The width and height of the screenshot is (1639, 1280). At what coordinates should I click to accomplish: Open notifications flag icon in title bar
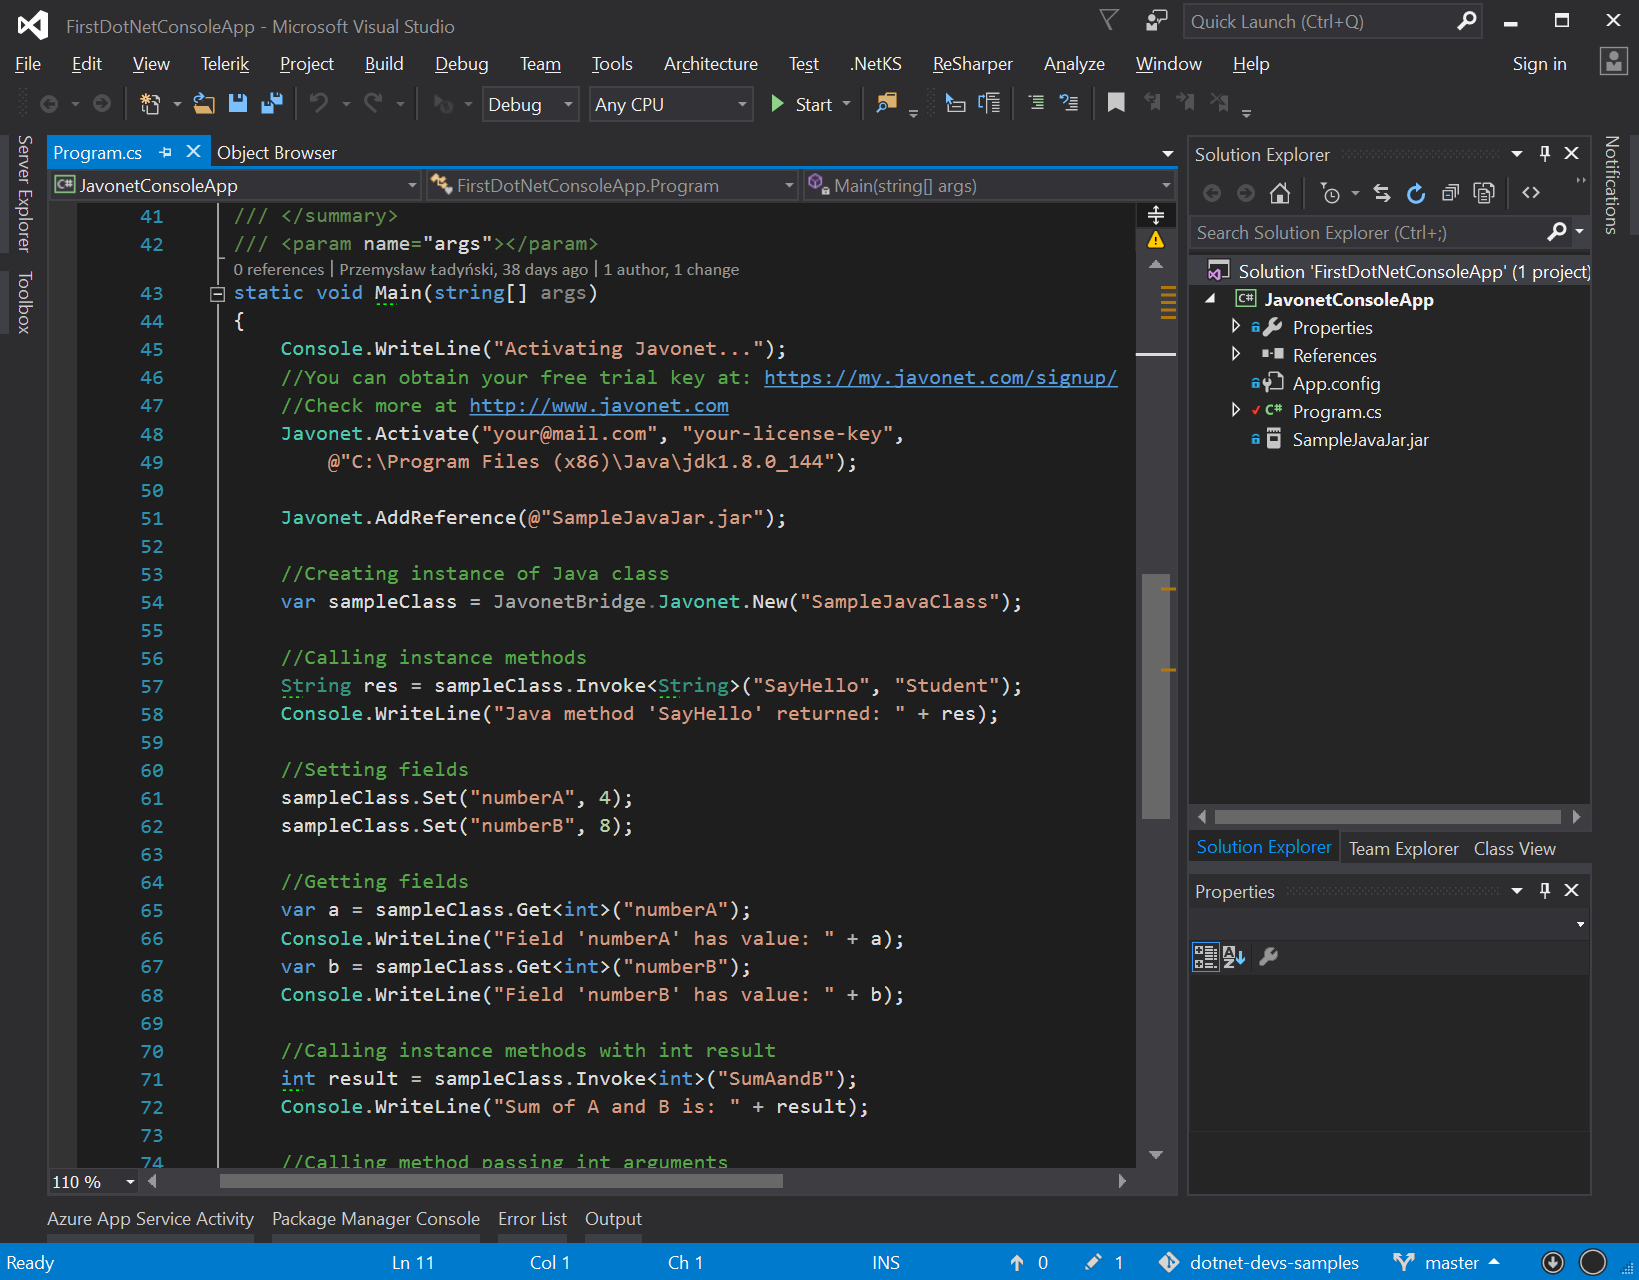click(x=1108, y=20)
